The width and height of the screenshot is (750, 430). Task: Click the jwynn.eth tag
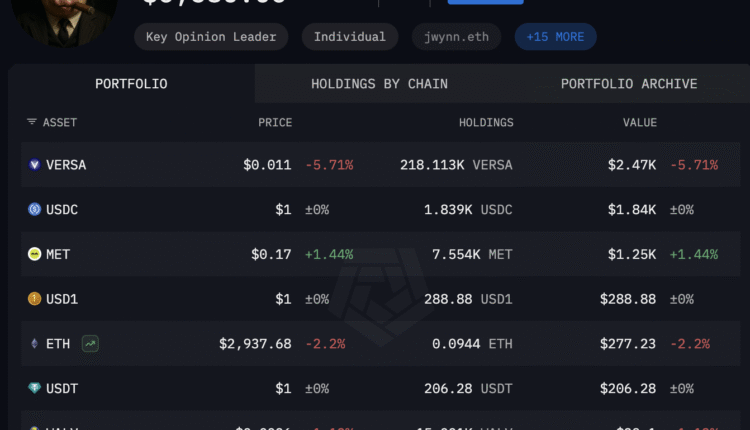coord(457,37)
